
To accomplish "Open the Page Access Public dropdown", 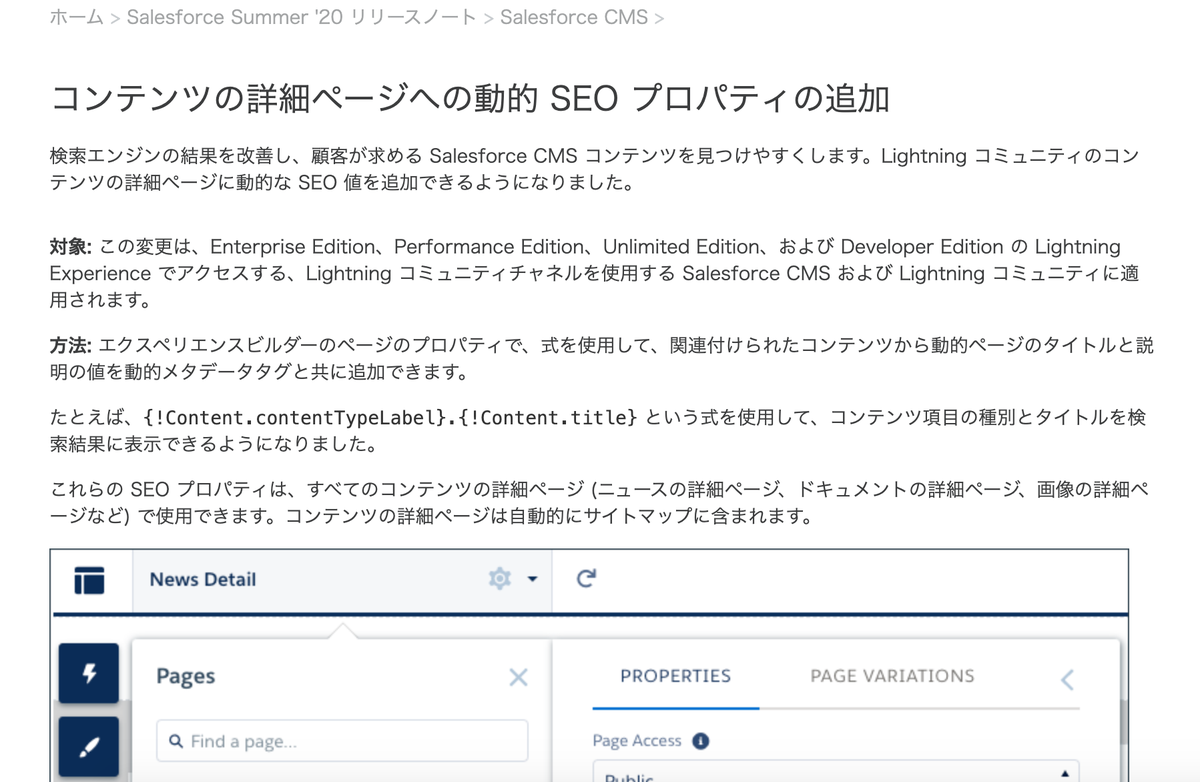I will 836,772.
